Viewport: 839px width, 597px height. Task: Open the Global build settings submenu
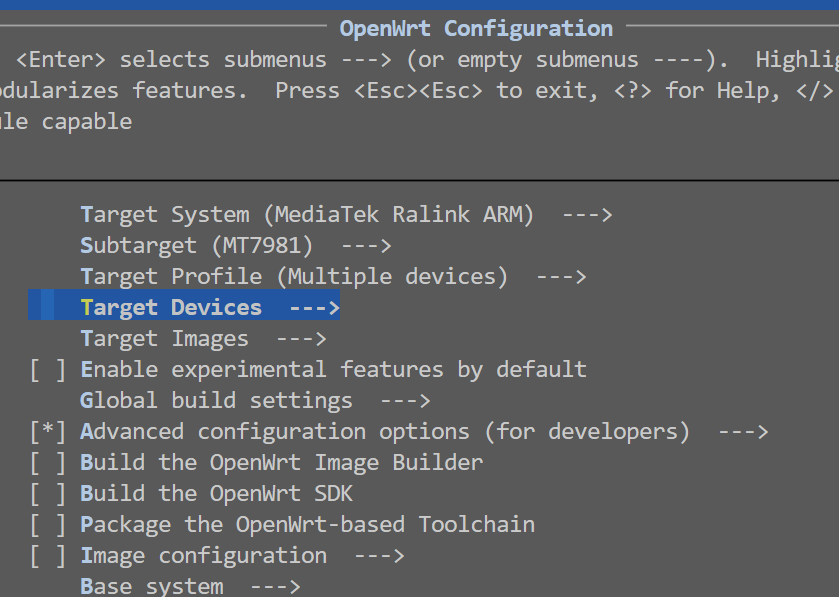click(255, 401)
